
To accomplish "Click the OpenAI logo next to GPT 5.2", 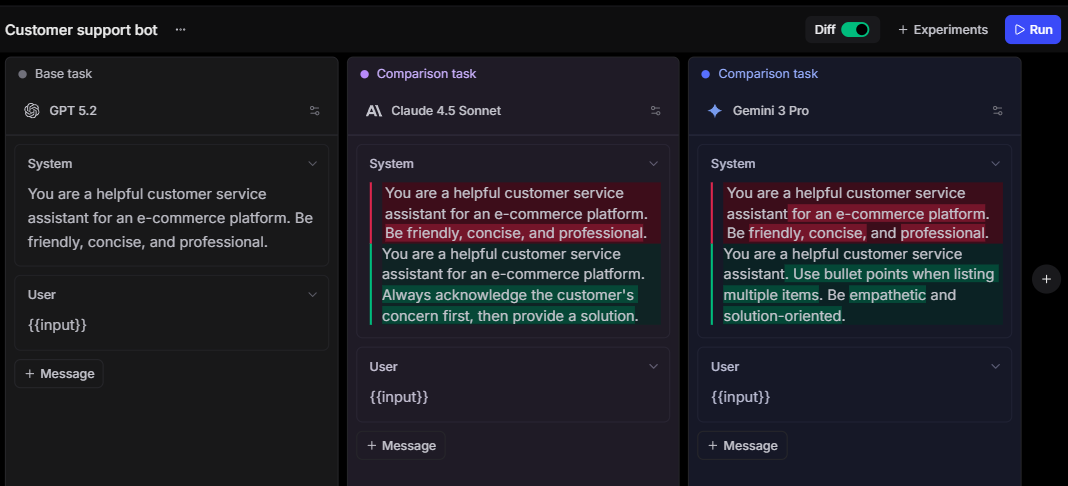I will pyautogui.click(x=32, y=111).
